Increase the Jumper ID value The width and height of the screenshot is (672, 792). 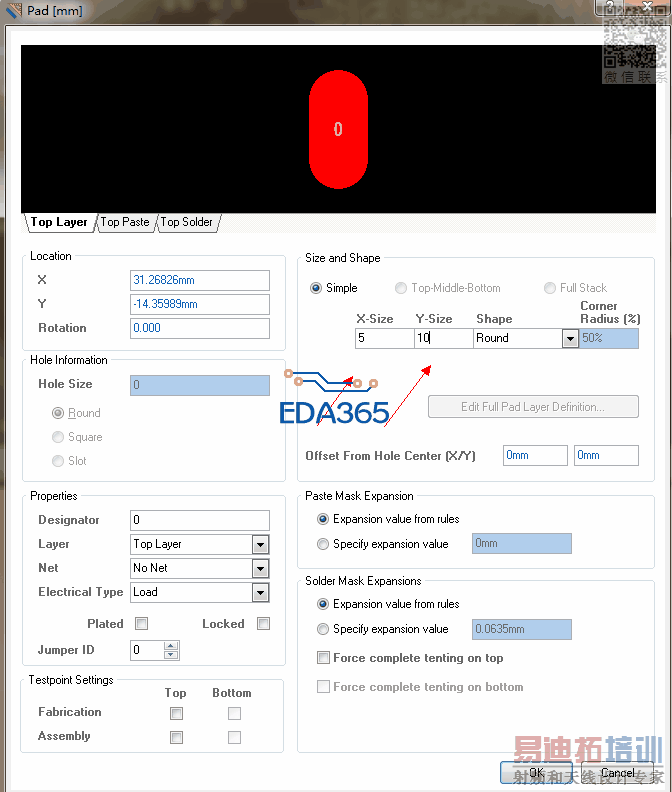(171, 646)
